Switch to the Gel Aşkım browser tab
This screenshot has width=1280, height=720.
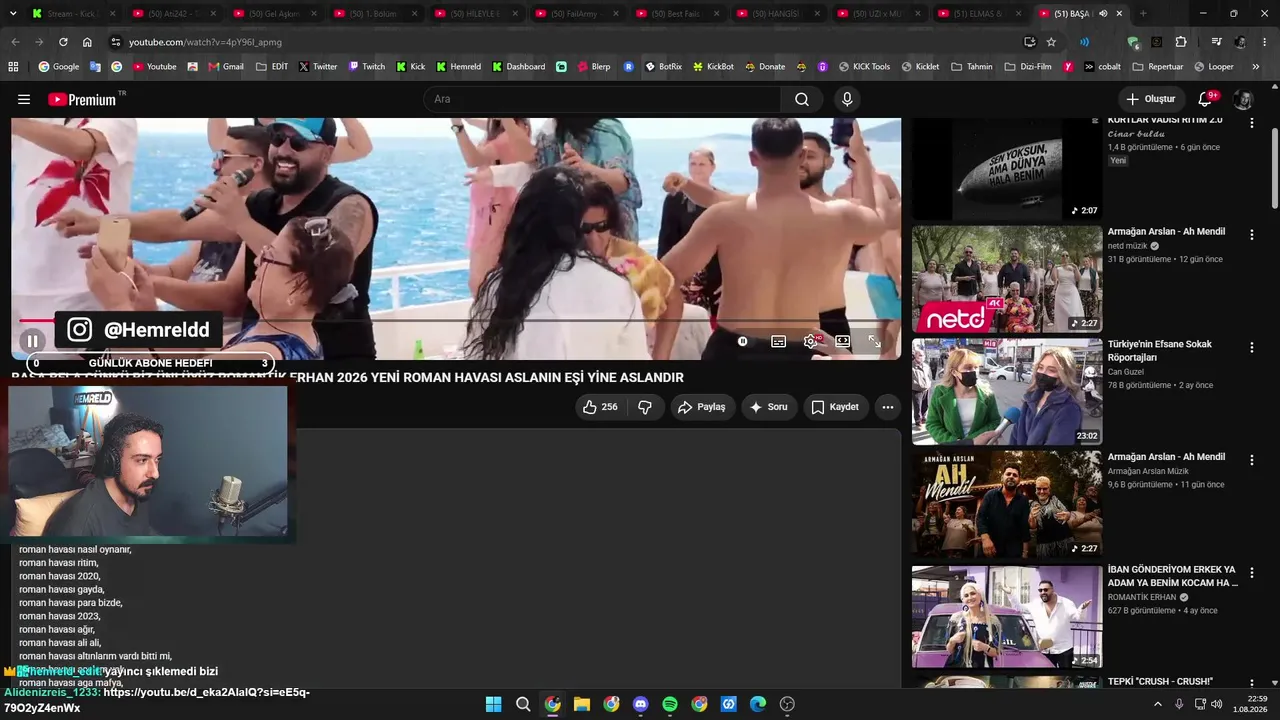click(275, 14)
